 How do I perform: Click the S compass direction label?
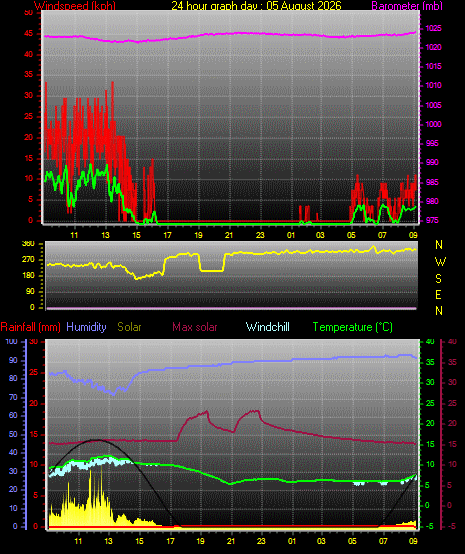point(438,279)
